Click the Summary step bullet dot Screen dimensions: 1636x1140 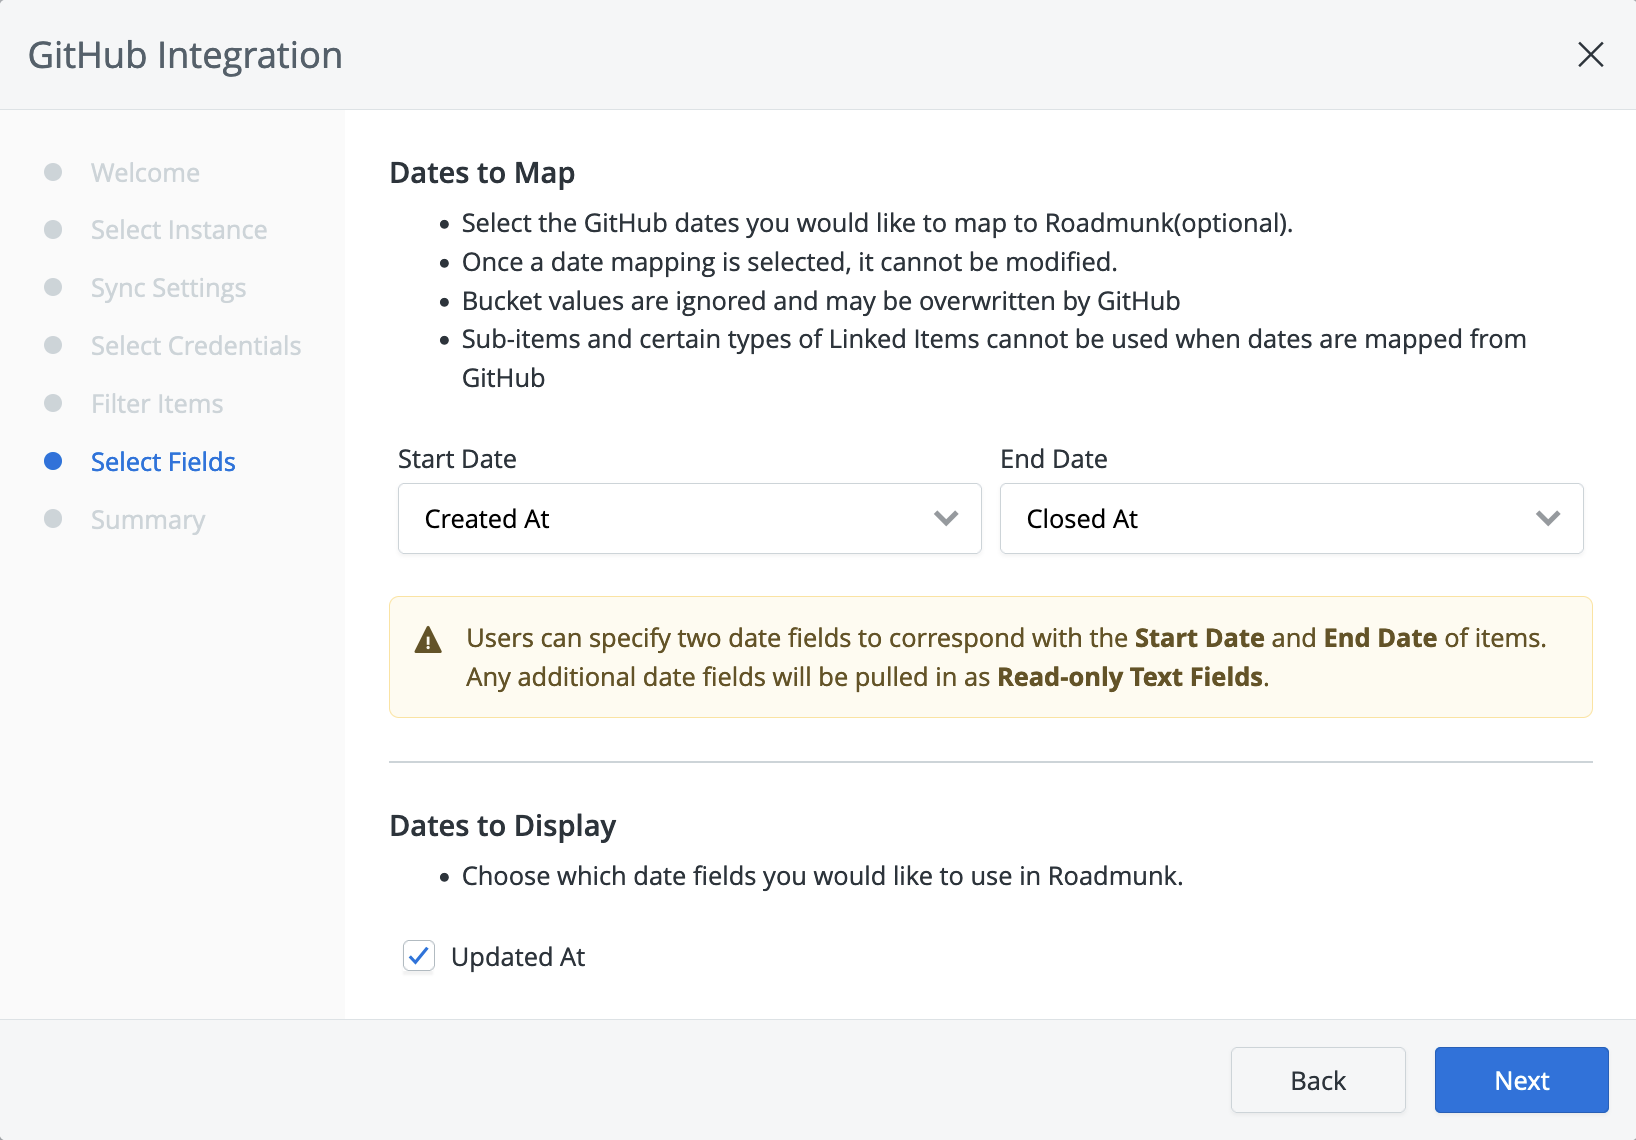[54, 519]
